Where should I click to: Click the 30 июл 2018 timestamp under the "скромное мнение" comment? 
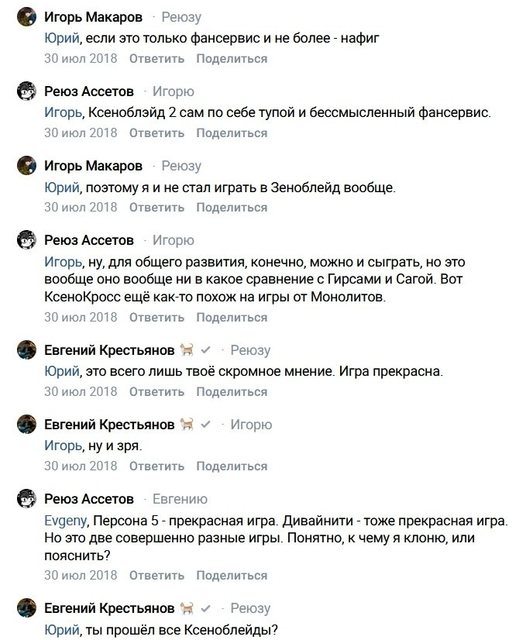tap(81, 392)
